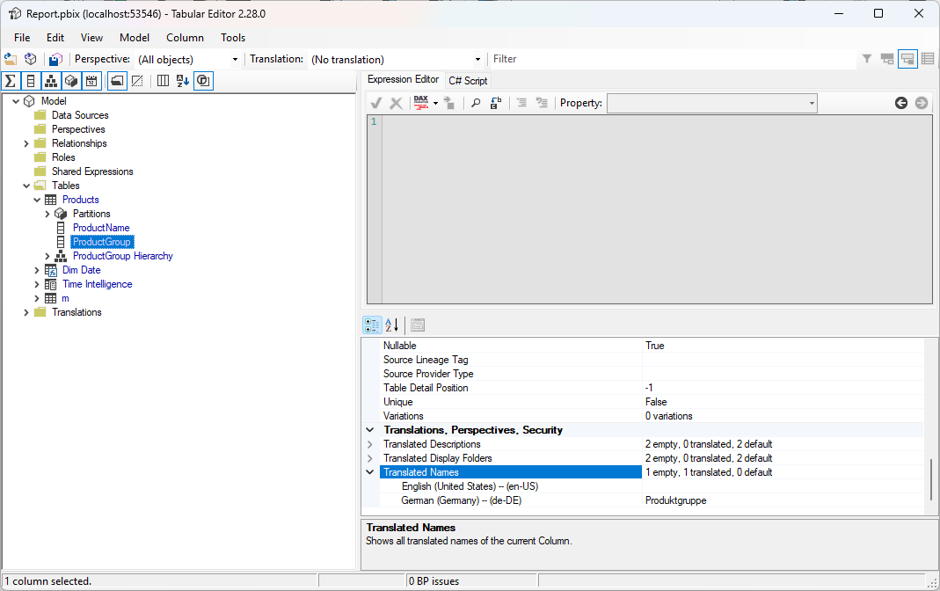This screenshot has height=591, width=940.
Task: Open File menu
Action: point(22,37)
